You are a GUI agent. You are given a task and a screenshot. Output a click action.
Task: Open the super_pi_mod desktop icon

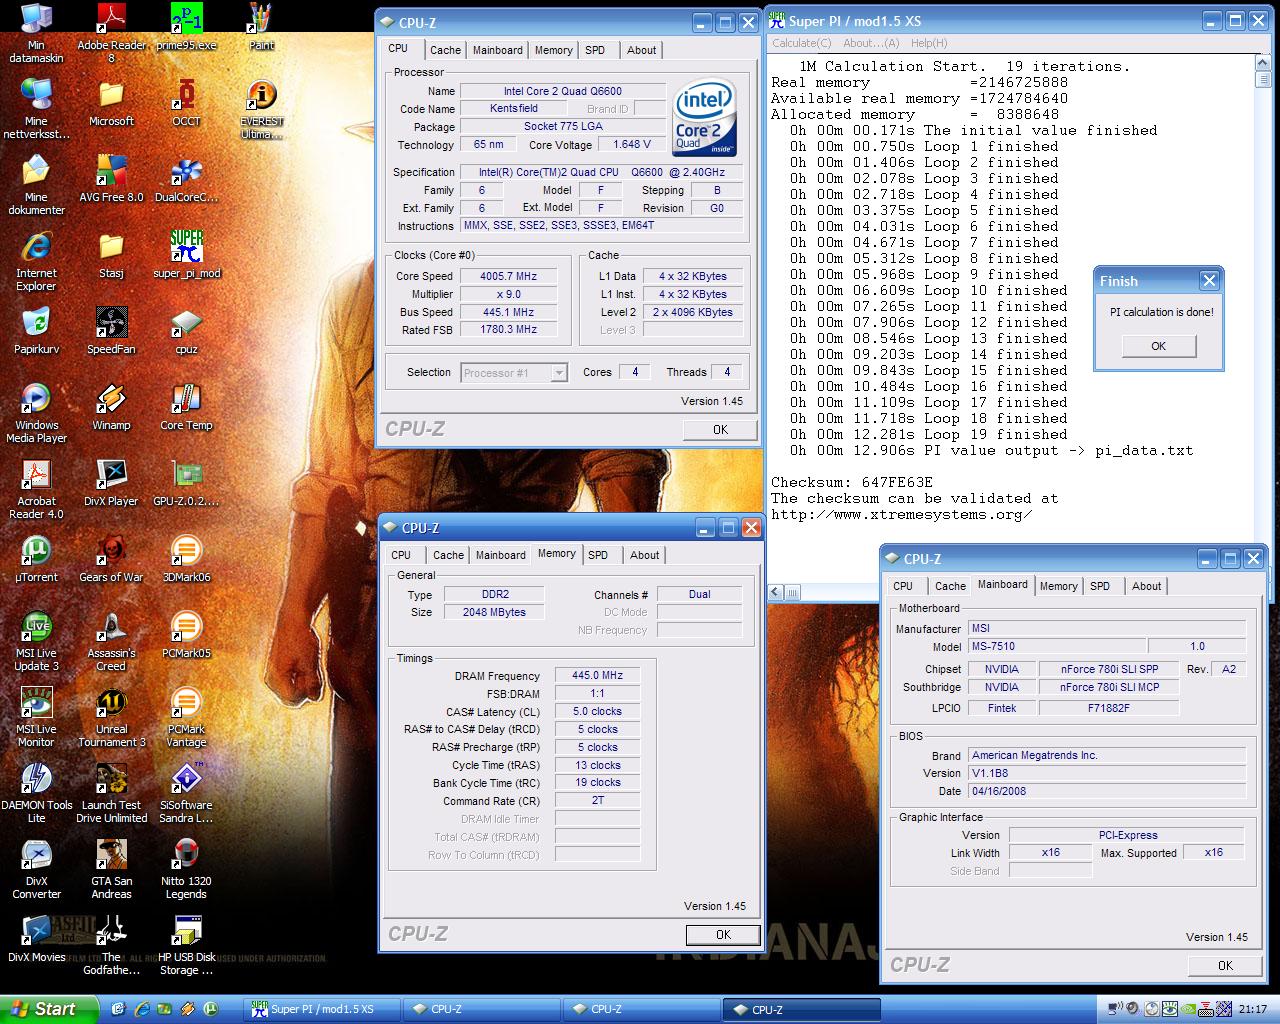(x=186, y=255)
